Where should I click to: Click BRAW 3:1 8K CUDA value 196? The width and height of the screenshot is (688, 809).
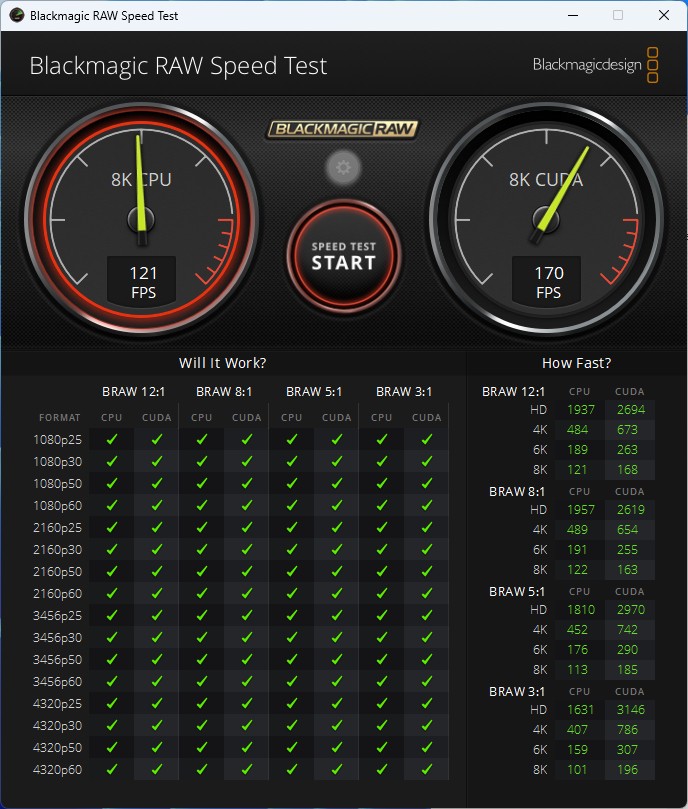click(x=627, y=770)
